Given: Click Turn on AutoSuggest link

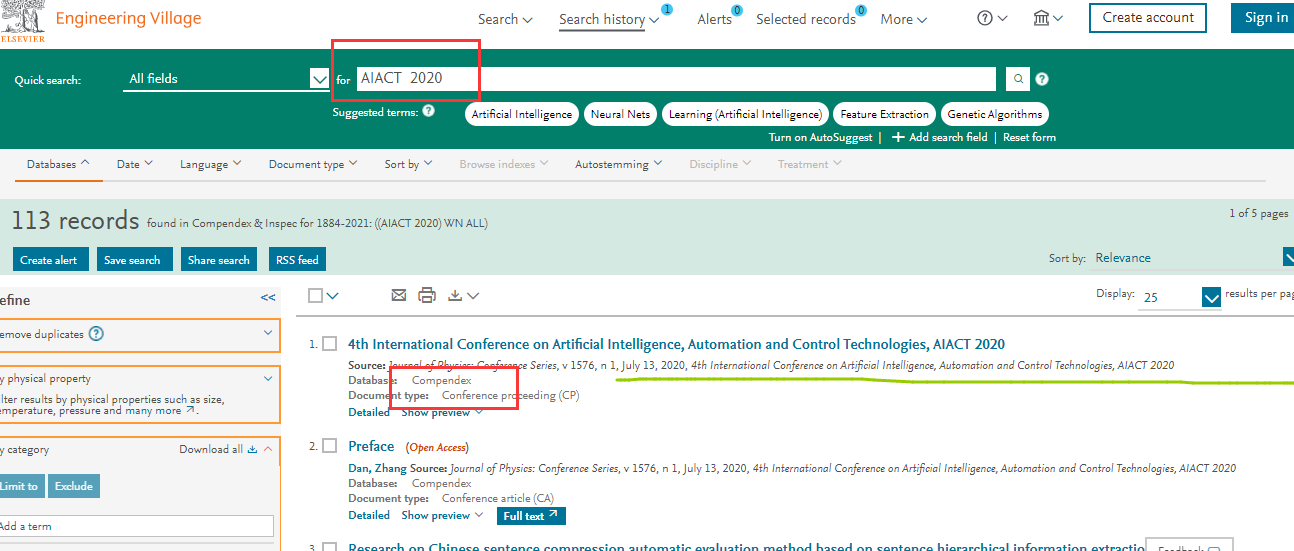Looking at the screenshot, I should click(820, 137).
